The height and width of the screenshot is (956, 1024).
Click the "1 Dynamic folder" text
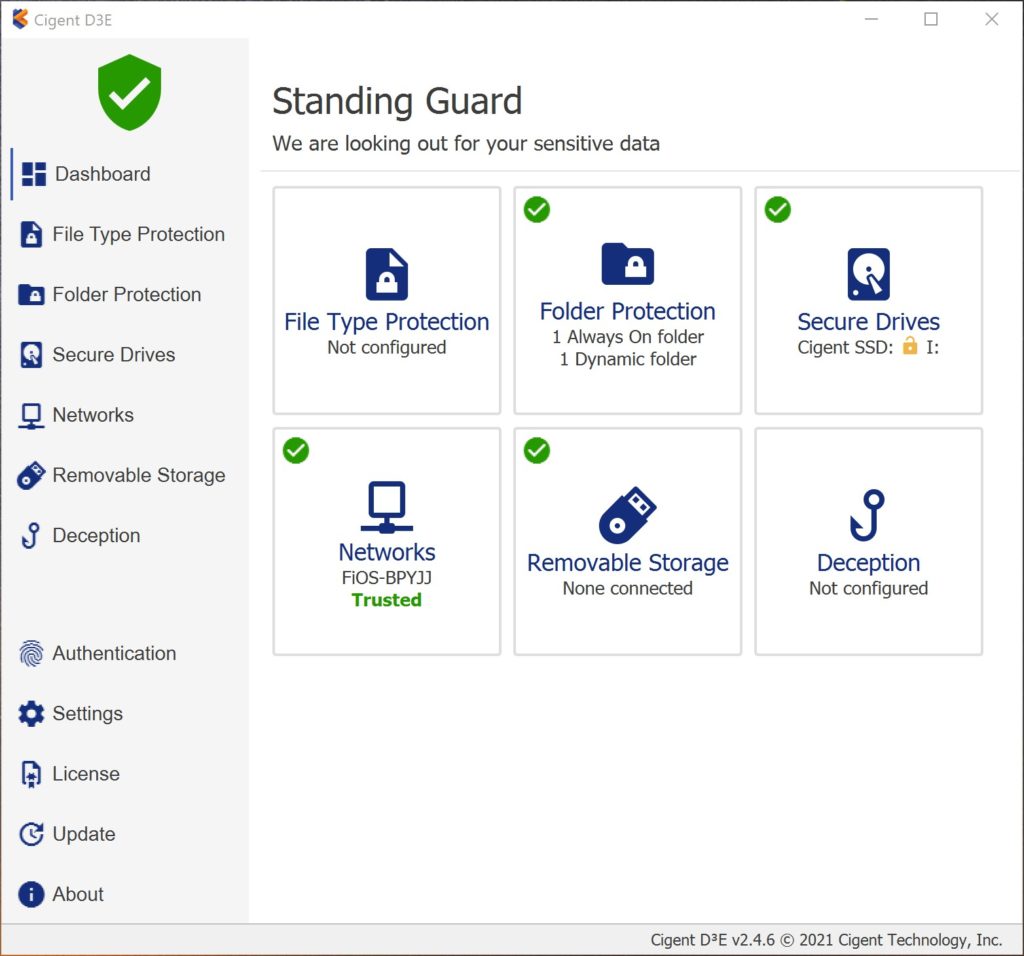tap(628, 359)
